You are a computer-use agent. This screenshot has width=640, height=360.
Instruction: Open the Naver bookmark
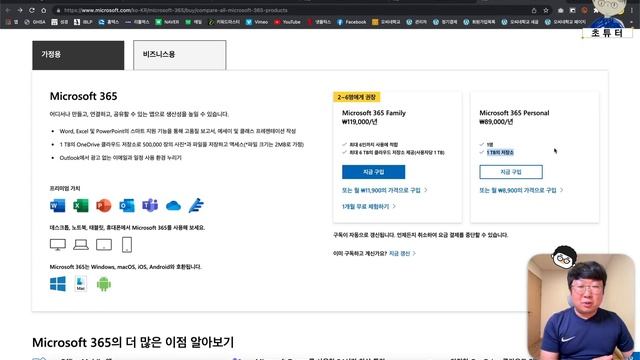pos(167,22)
